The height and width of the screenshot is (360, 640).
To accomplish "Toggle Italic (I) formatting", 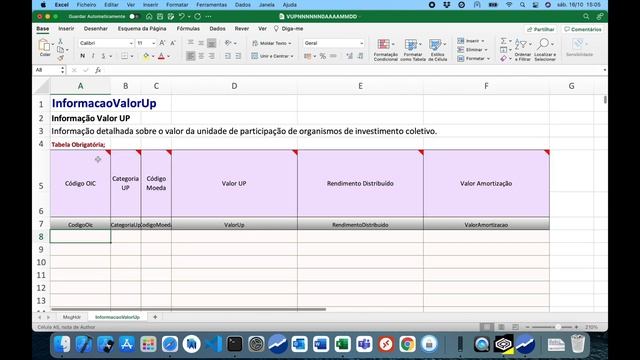I will pyautogui.click(x=93, y=56).
